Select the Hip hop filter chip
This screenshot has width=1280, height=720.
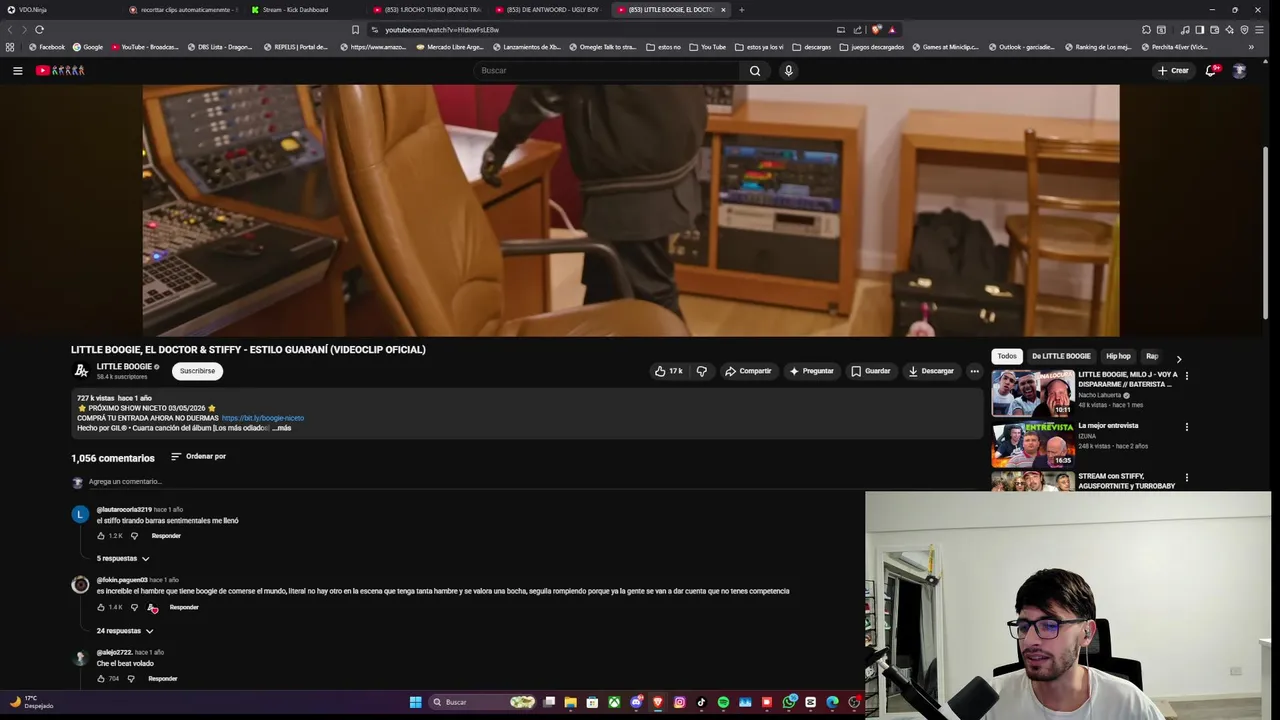pos(1118,356)
